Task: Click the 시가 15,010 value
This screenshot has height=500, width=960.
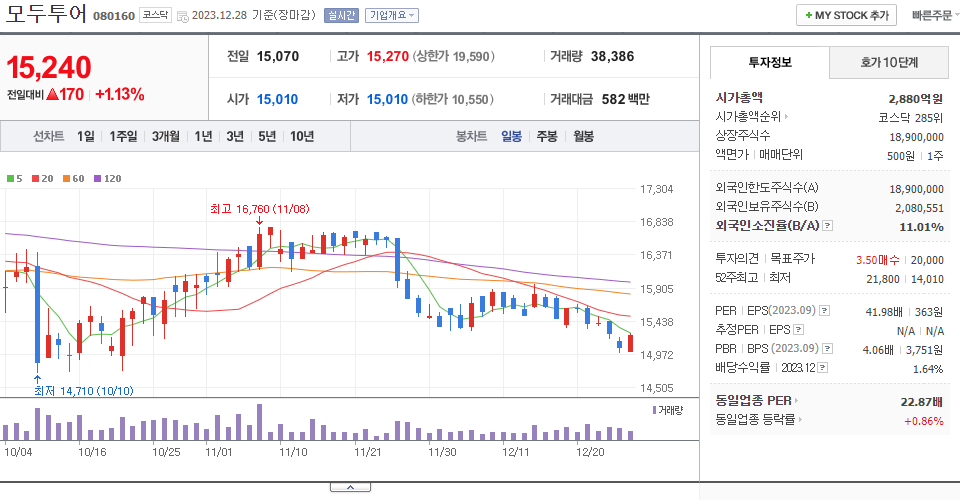Action: (x=277, y=99)
